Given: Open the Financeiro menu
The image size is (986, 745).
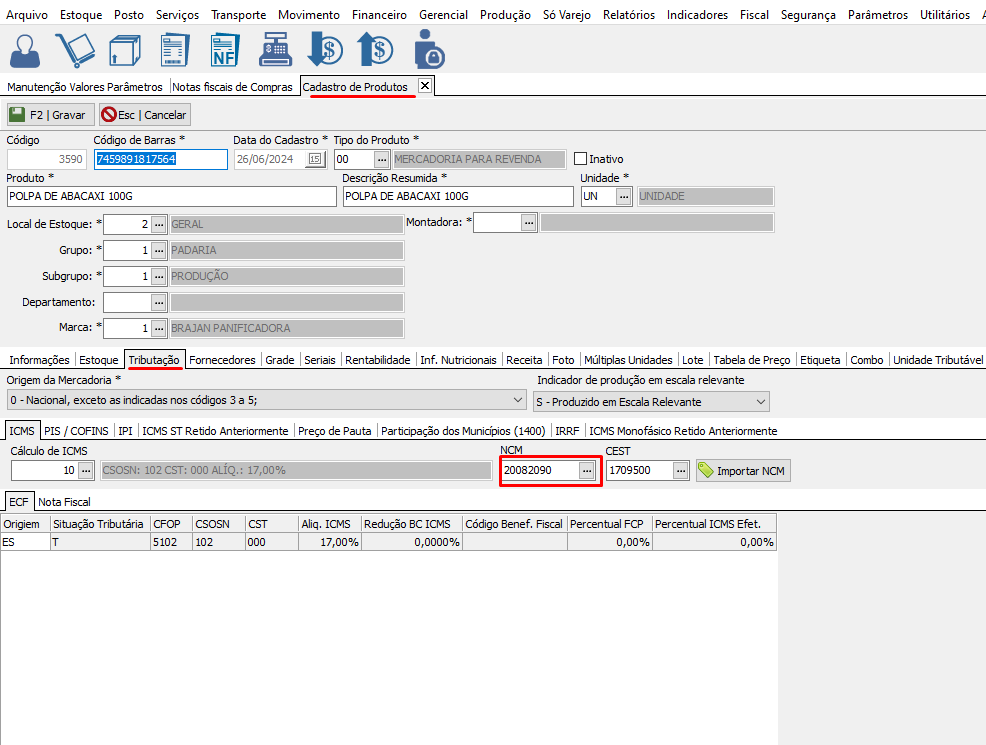Looking at the screenshot, I should 379,15.
